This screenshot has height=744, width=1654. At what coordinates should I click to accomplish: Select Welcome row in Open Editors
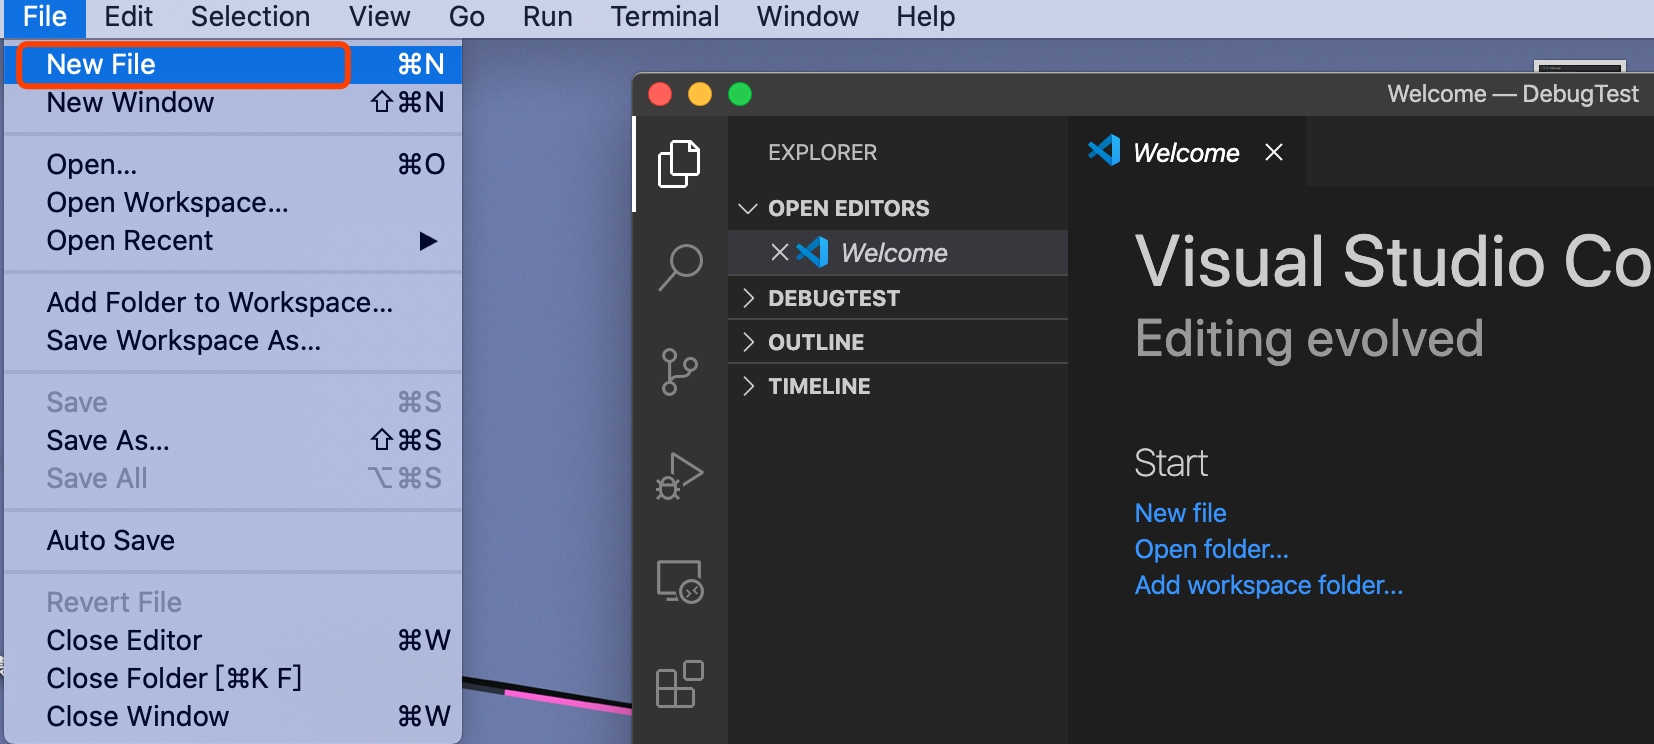point(898,252)
